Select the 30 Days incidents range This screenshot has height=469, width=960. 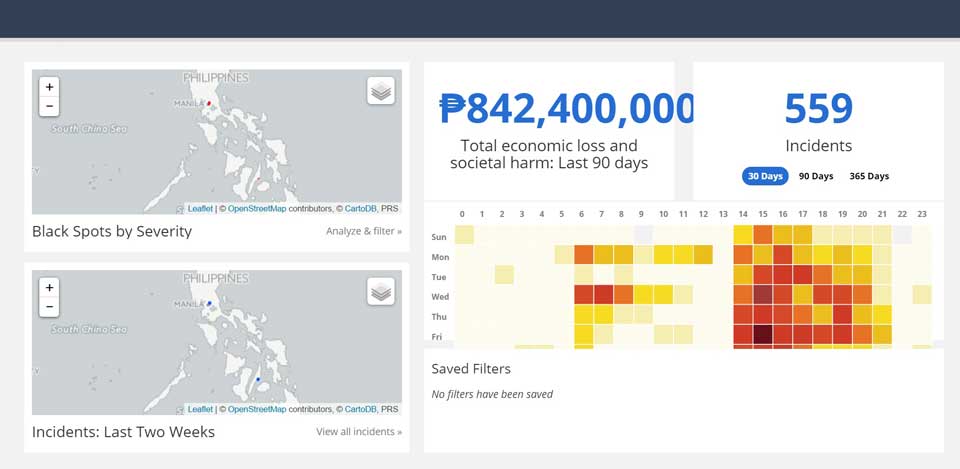[765, 176]
